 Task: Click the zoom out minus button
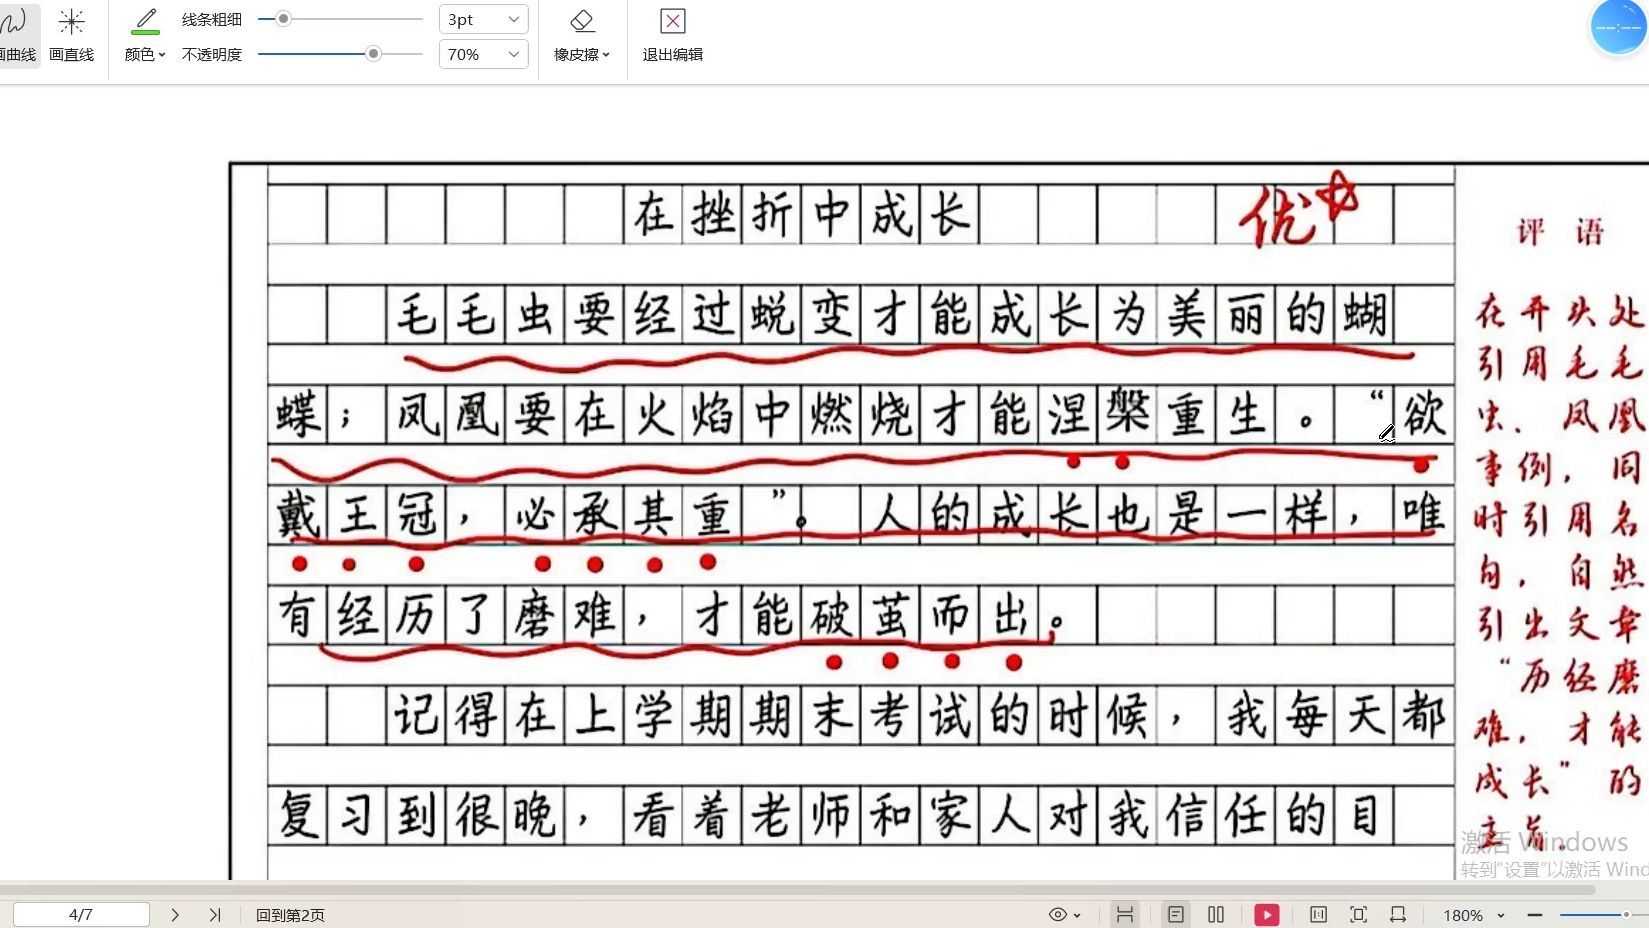tap(1535, 915)
